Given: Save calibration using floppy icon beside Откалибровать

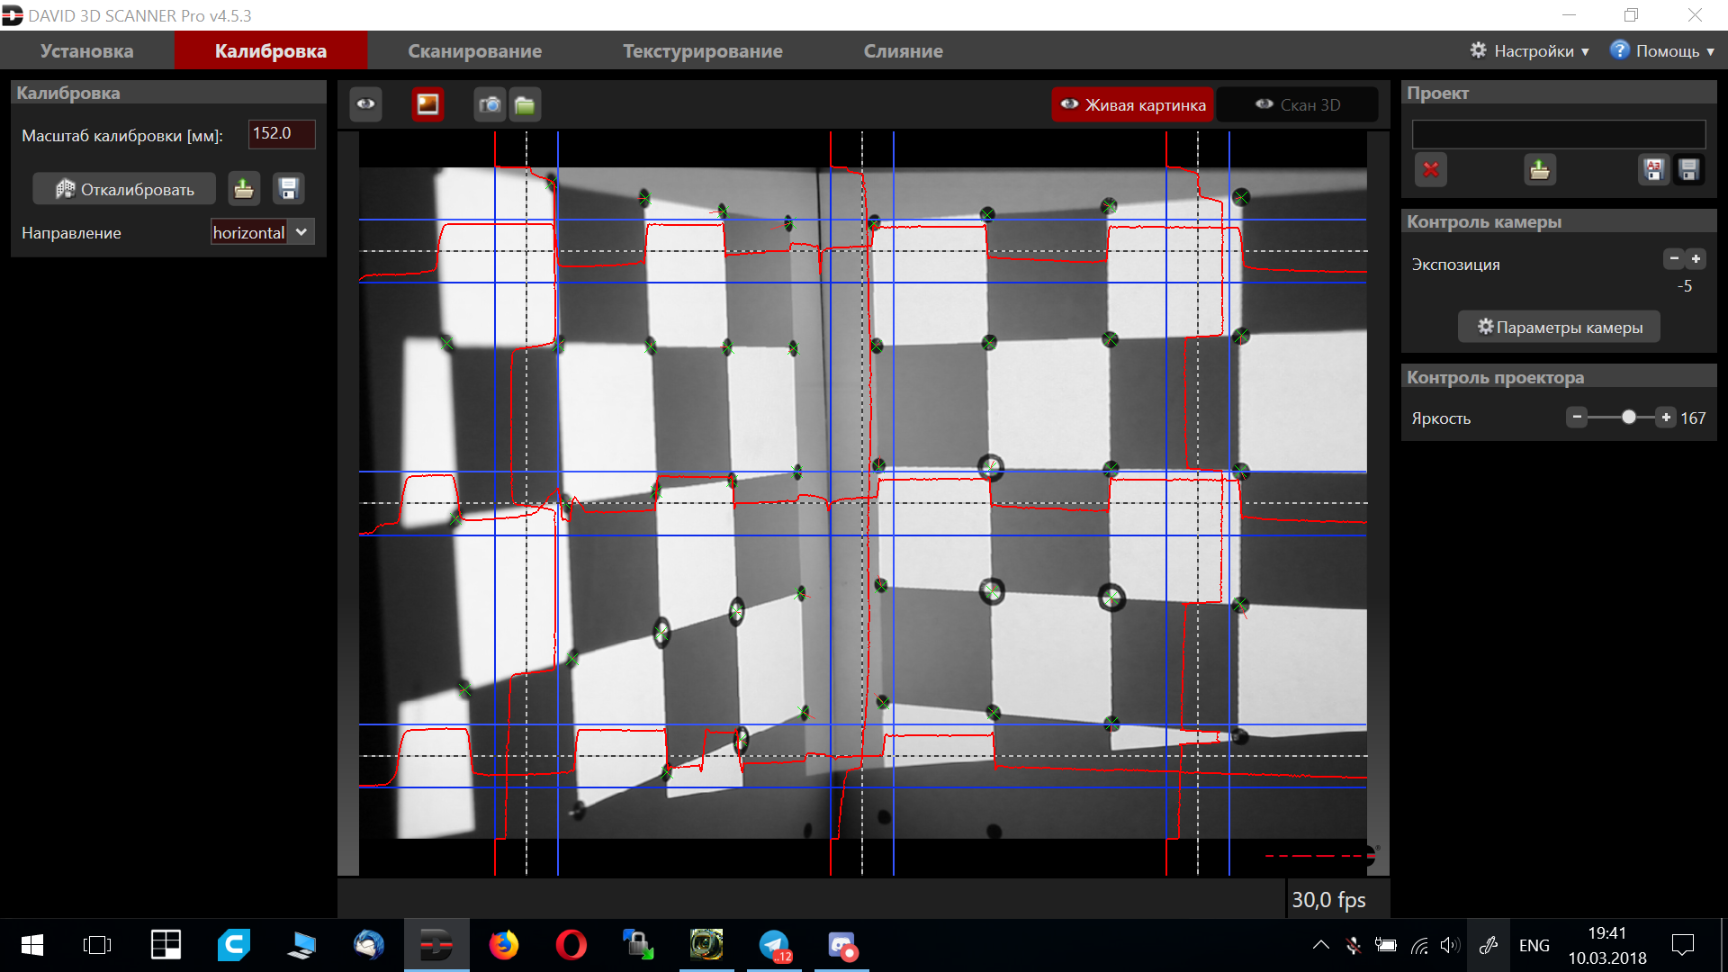Looking at the screenshot, I should 288,189.
